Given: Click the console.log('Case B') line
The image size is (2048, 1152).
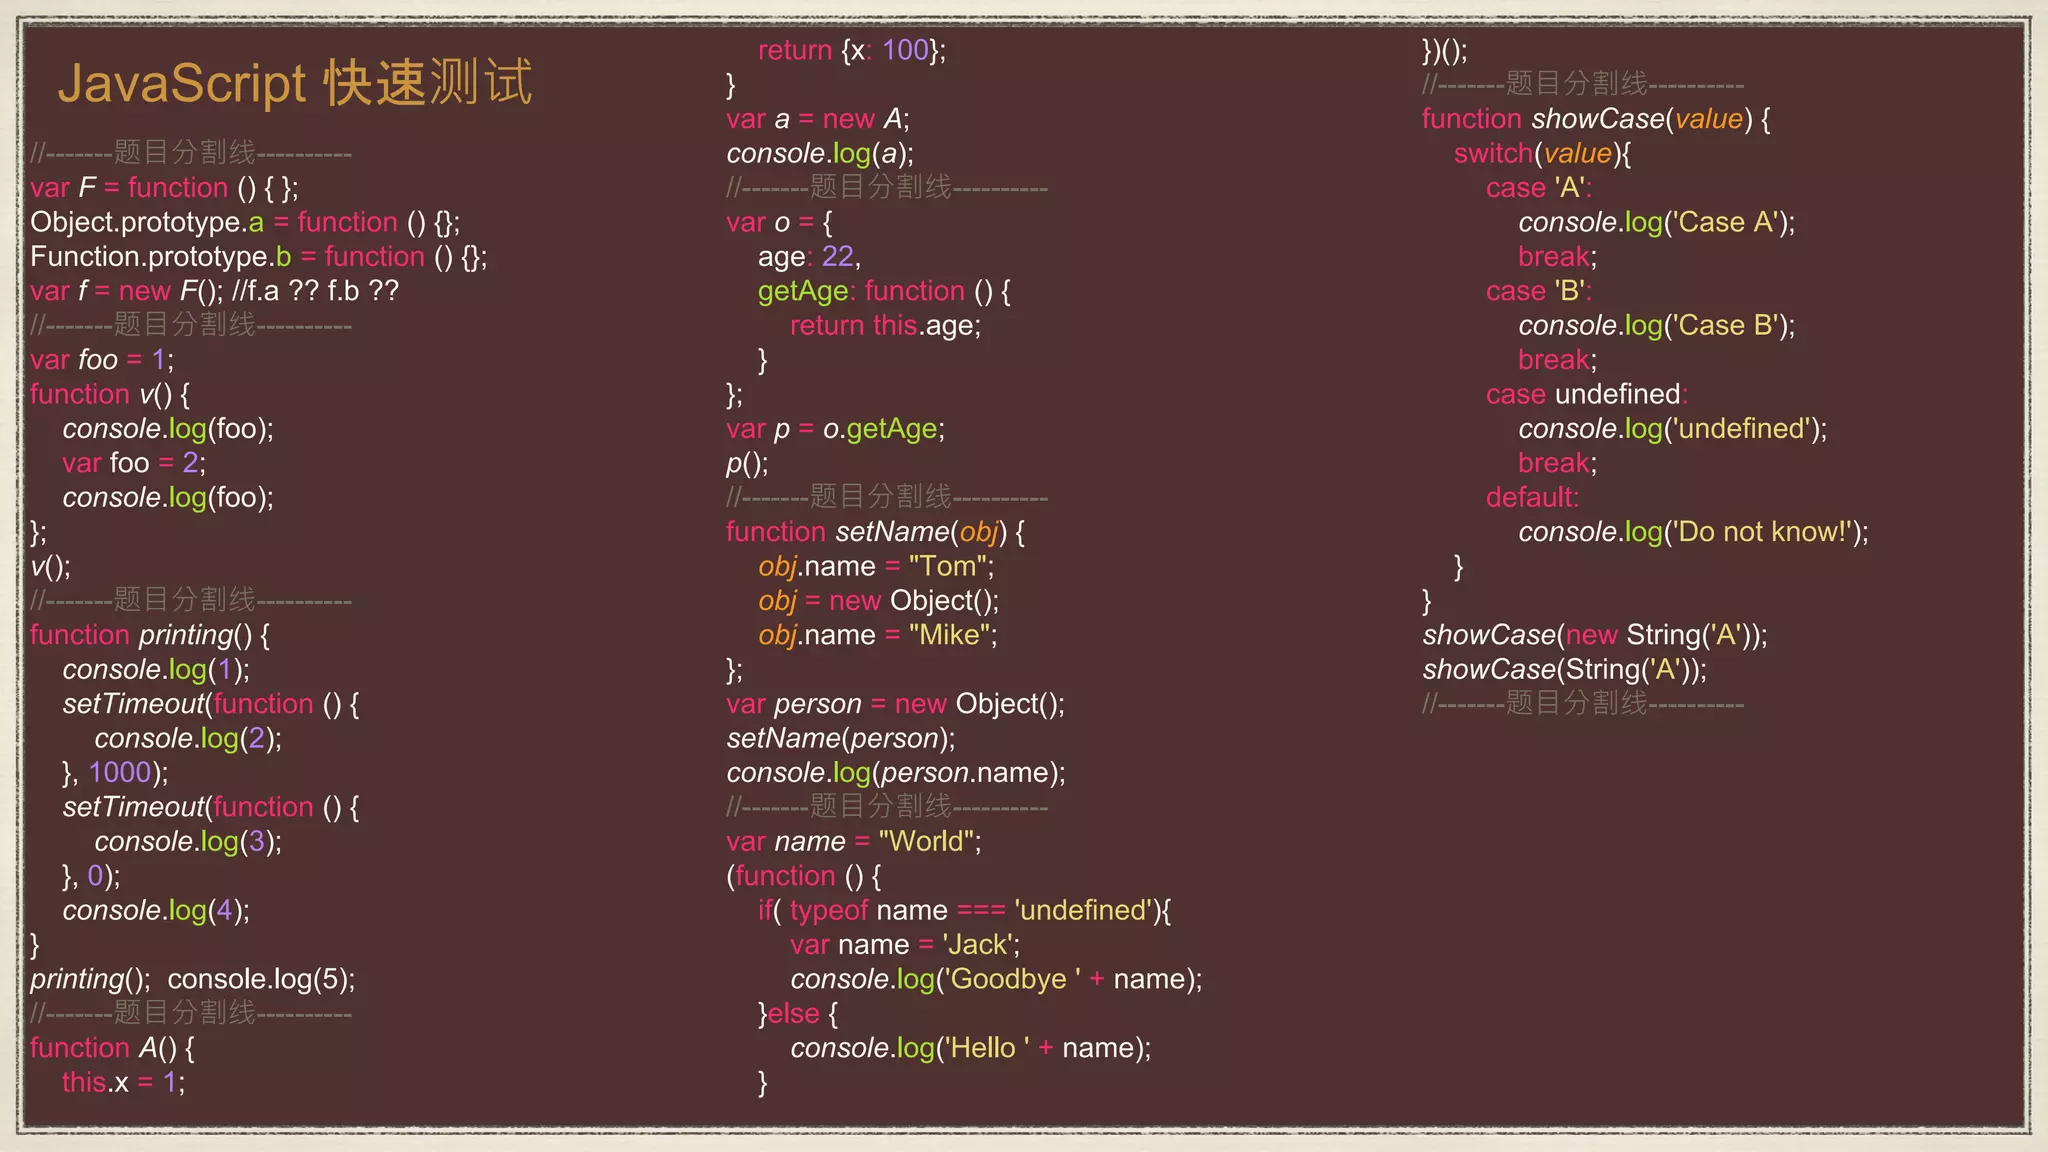Looking at the screenshot, I should [1657, 325].
